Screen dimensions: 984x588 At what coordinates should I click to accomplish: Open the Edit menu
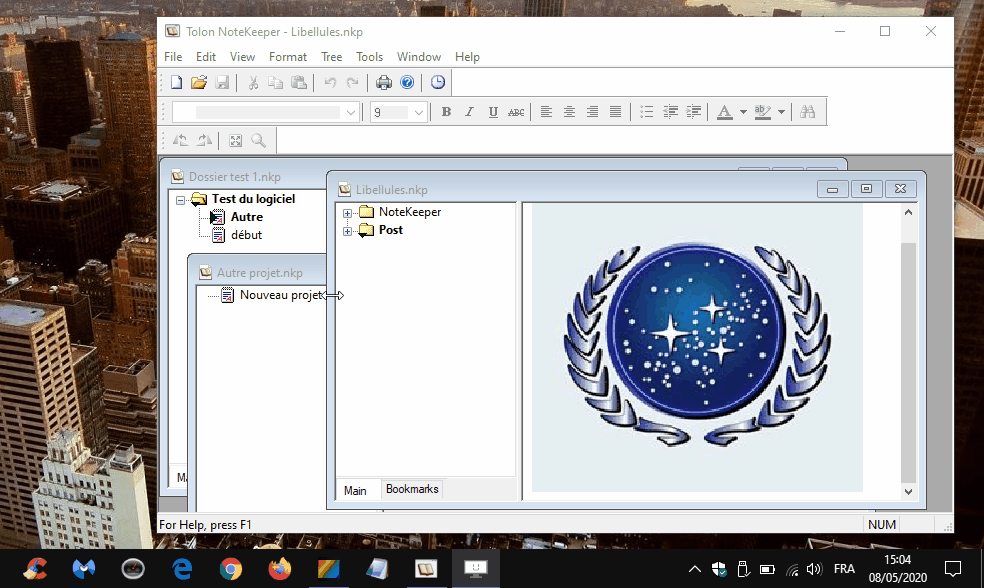point(206,56)
